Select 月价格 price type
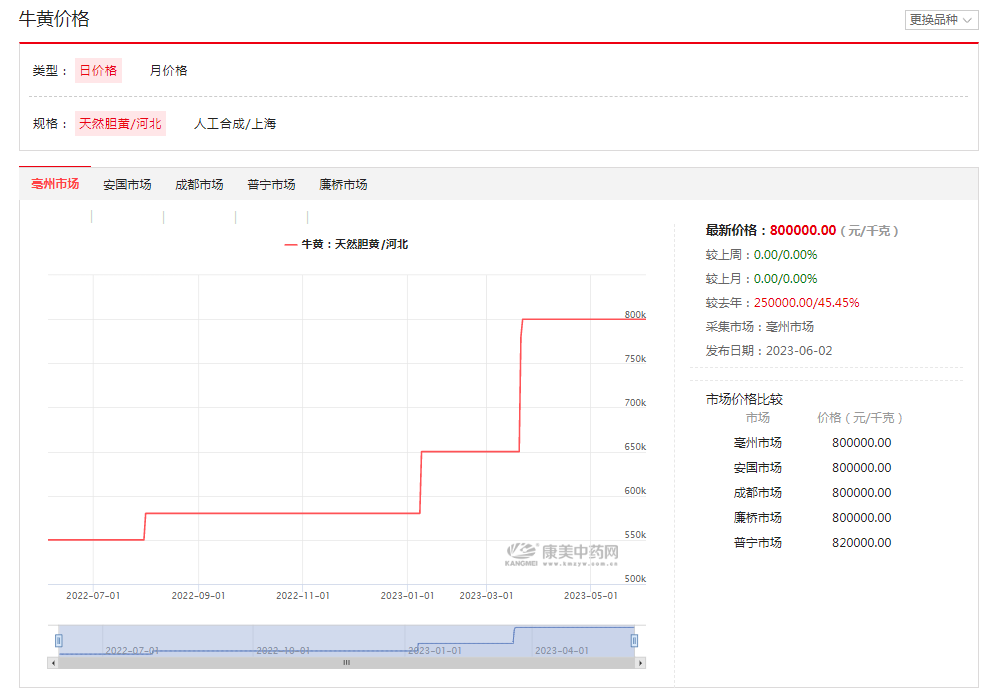Screen dimensions: 986x691 click(x=168, y=70)
